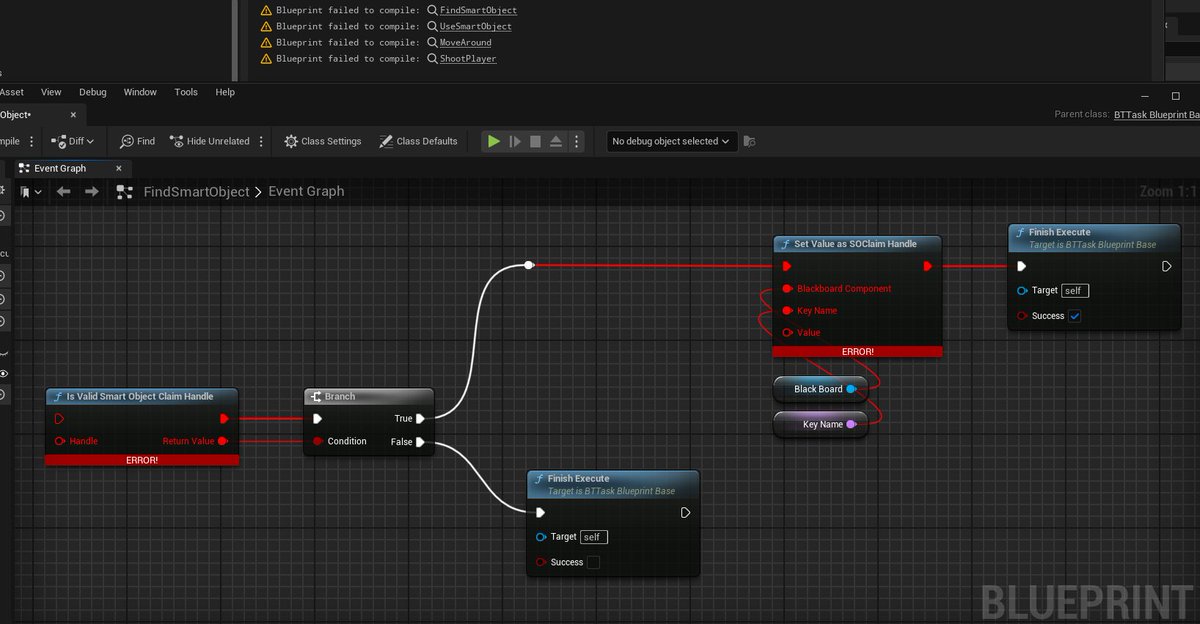The image size is (1200, 624).
Task: Open the View menu
Action: click(51, 92)
